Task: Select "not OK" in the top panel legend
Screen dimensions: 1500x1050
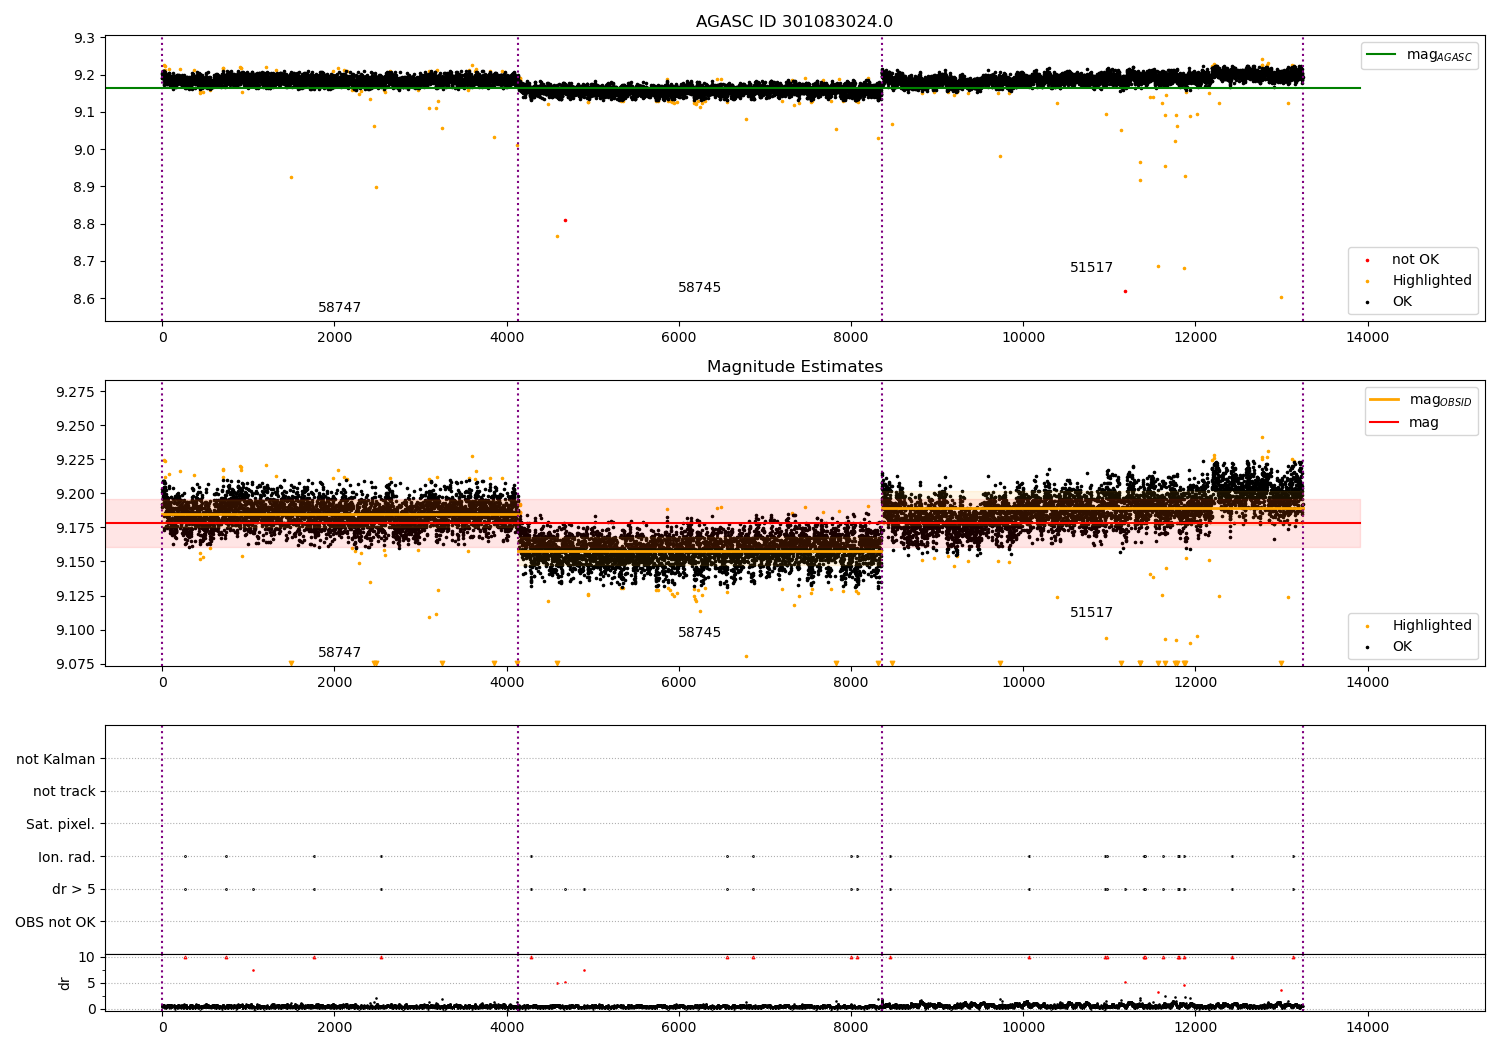Action: click(1415, 260)
